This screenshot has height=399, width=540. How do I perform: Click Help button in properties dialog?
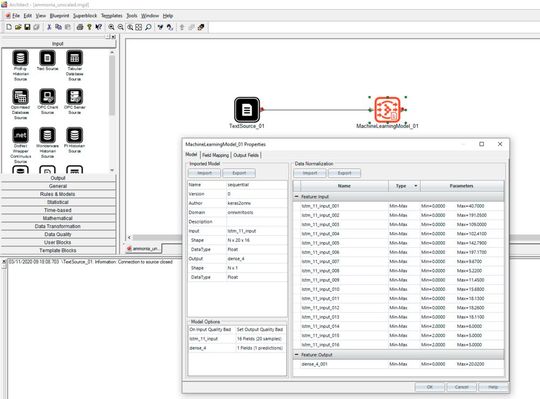pyautogui.click(x=493, y=387)
